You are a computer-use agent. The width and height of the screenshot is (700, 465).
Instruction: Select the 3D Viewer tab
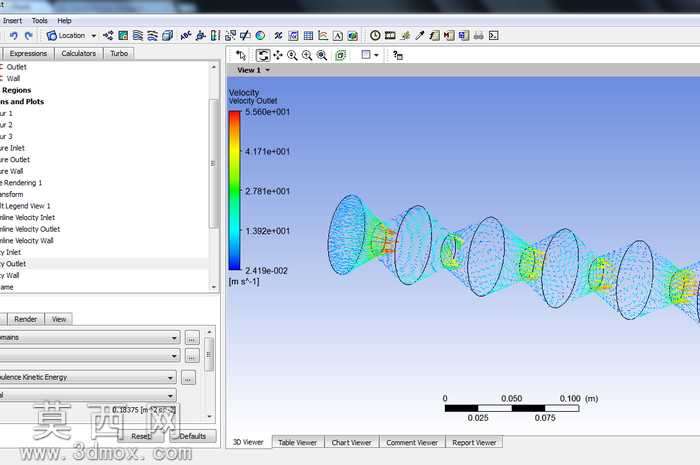click(x=248, y=442)
